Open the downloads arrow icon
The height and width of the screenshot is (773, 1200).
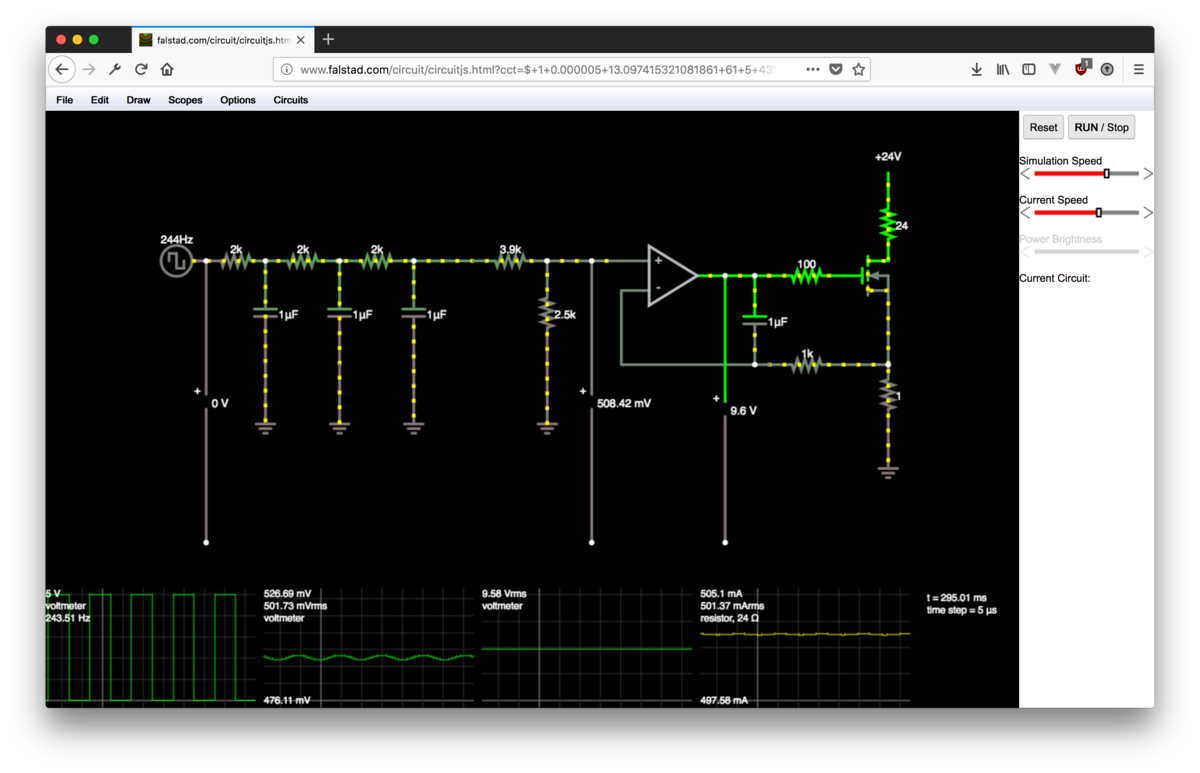tap(976, 69)
